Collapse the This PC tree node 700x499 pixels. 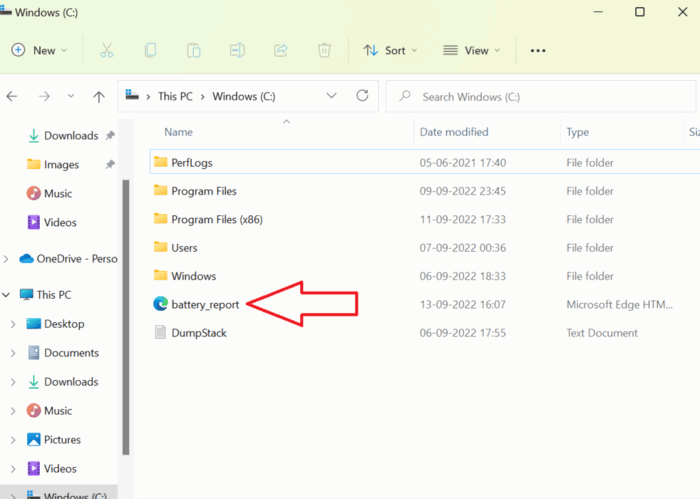6,295
